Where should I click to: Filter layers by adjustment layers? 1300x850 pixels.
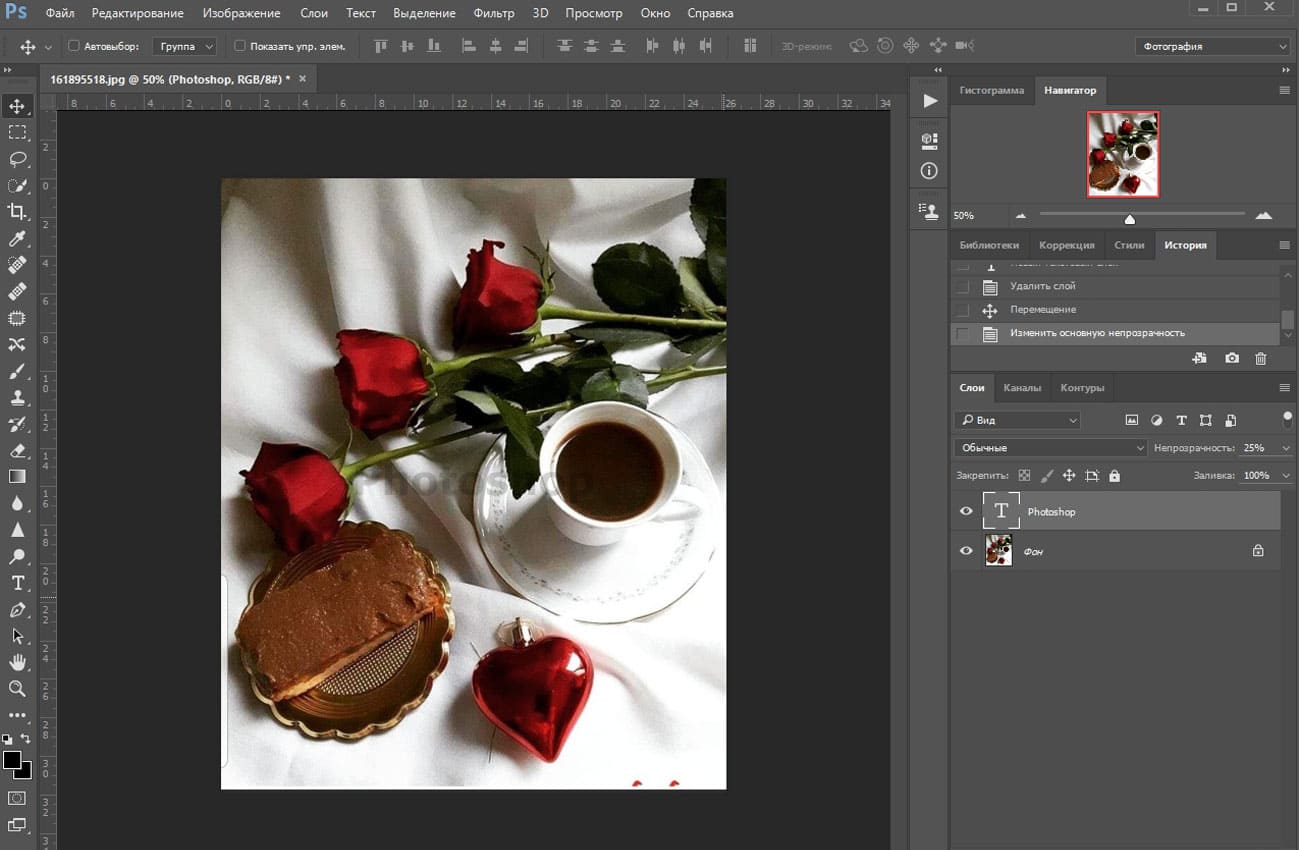coord(1157,420)
